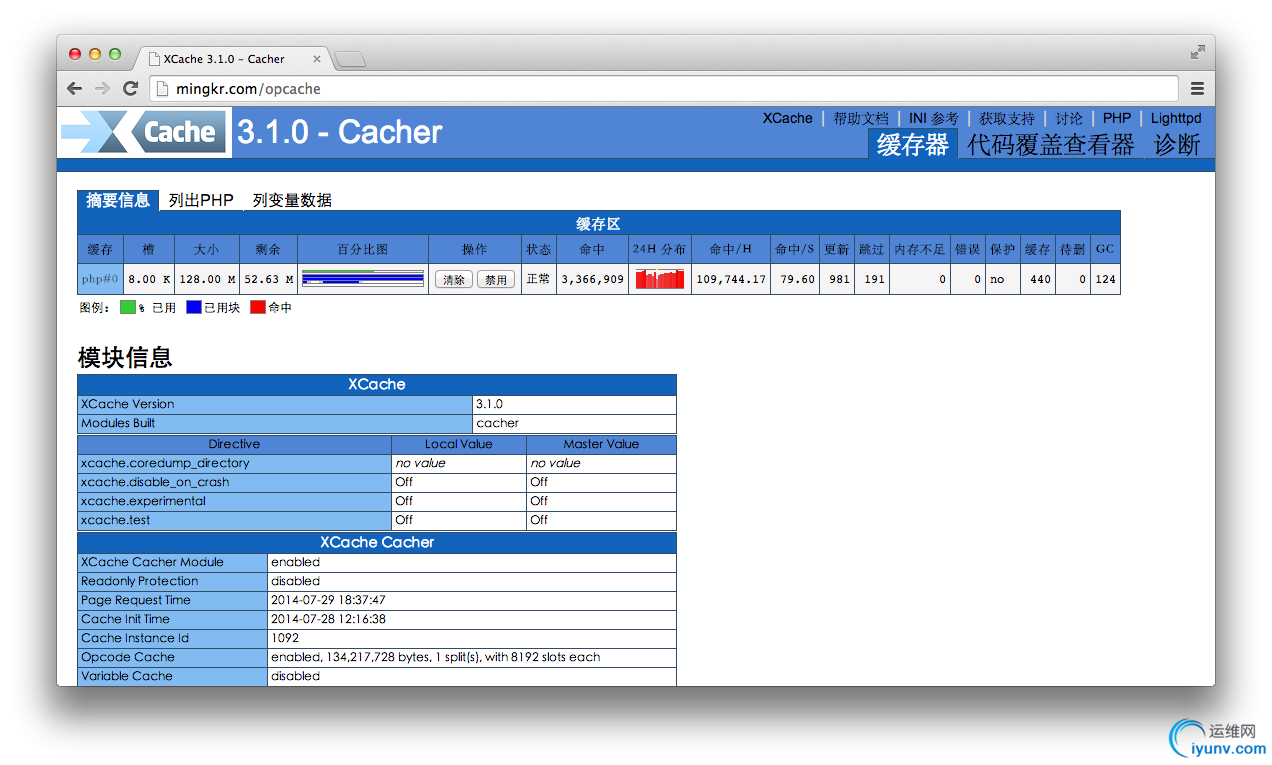
Task: Click the 3,366,909 hits value
Action: (592, 279)
